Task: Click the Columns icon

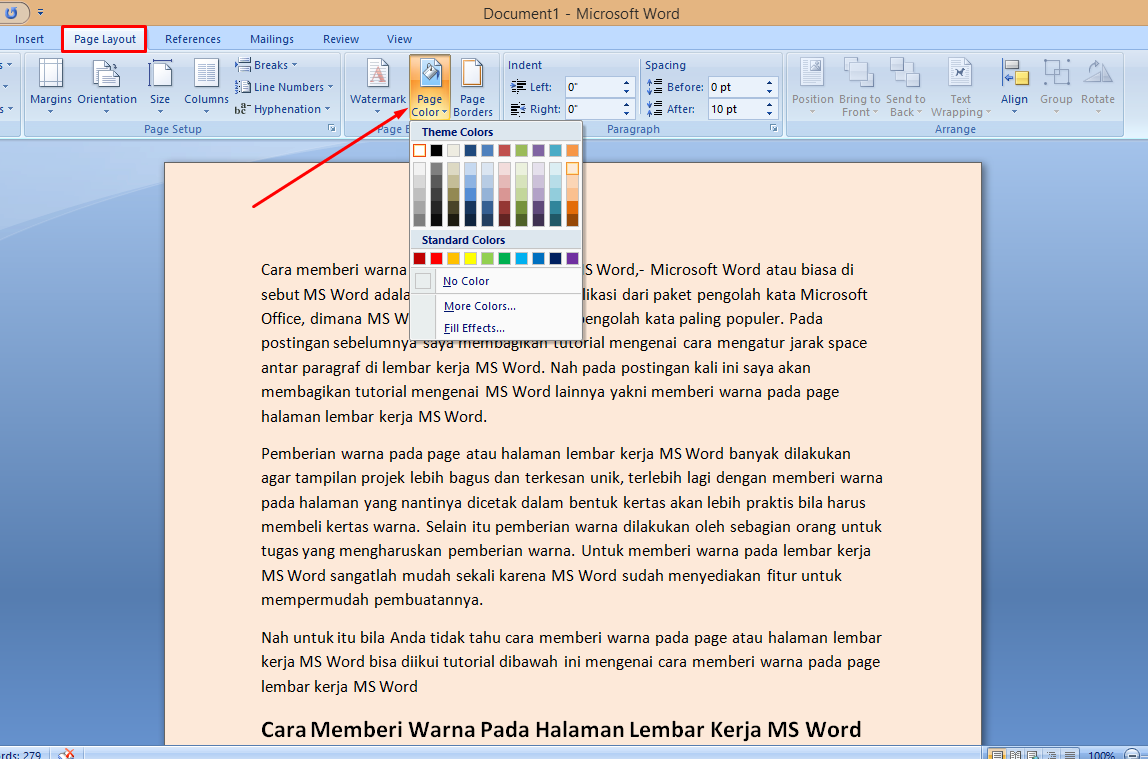Action: [x=206, y=74]
